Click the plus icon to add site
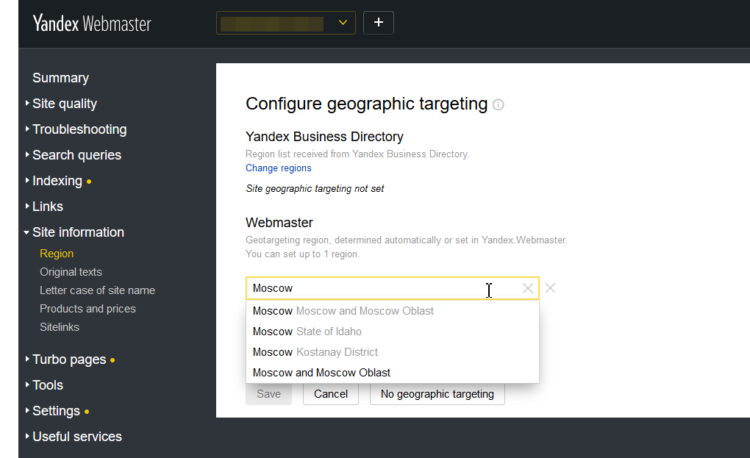750x458 pixels. [378, 22]
